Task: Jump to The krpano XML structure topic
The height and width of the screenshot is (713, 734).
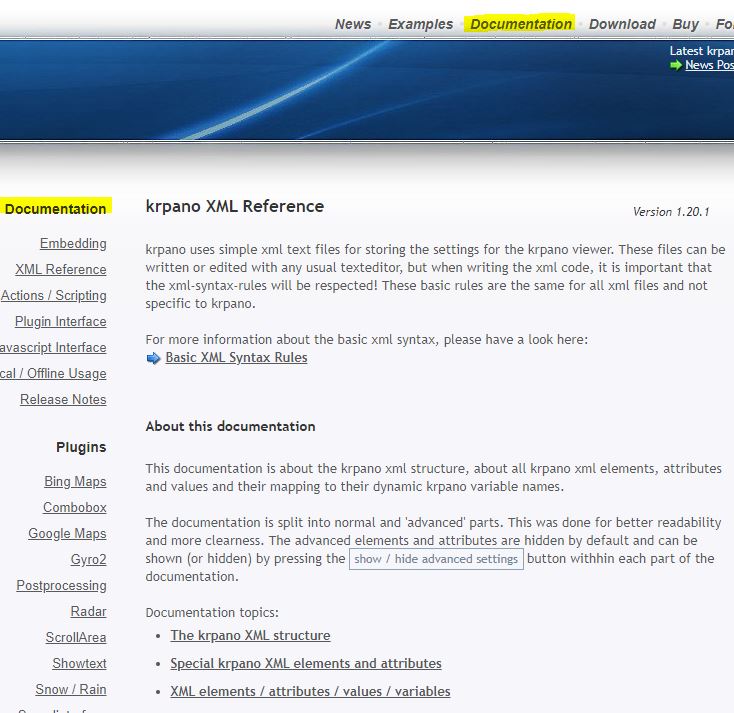Action: click(x=250, y=636)
